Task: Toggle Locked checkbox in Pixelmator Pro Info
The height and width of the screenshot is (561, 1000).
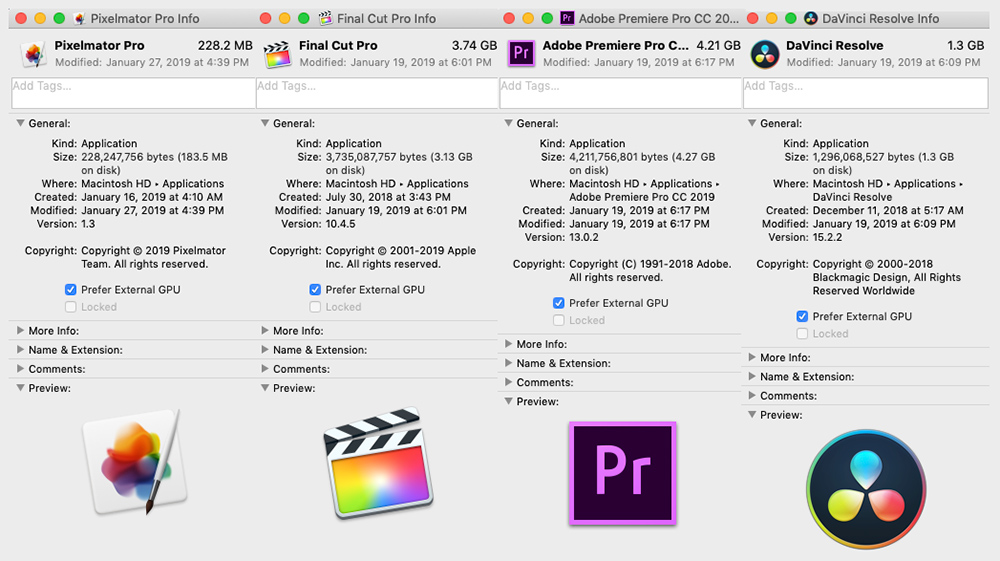Action: [x=71, y=307]
